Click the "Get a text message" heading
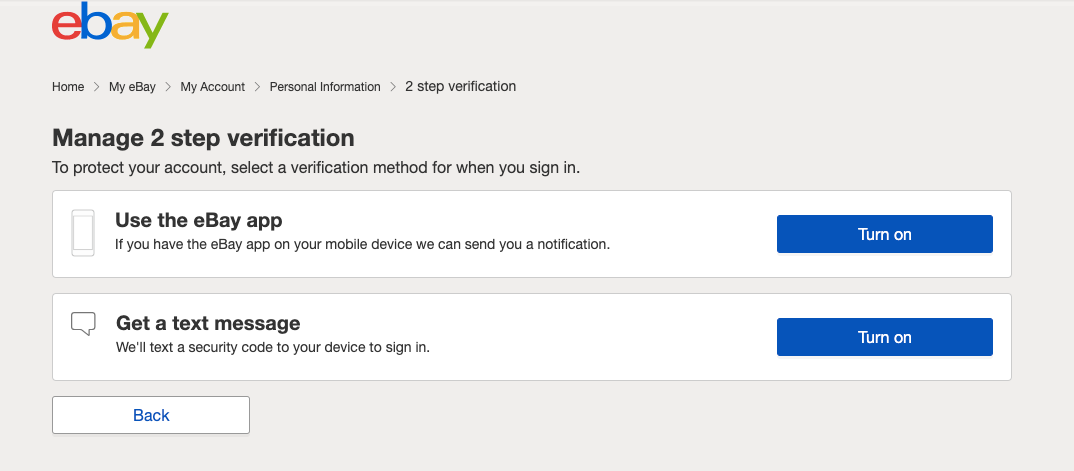Image resolution: width=1074 pixels, height=471 pixels. coord(208,323)
